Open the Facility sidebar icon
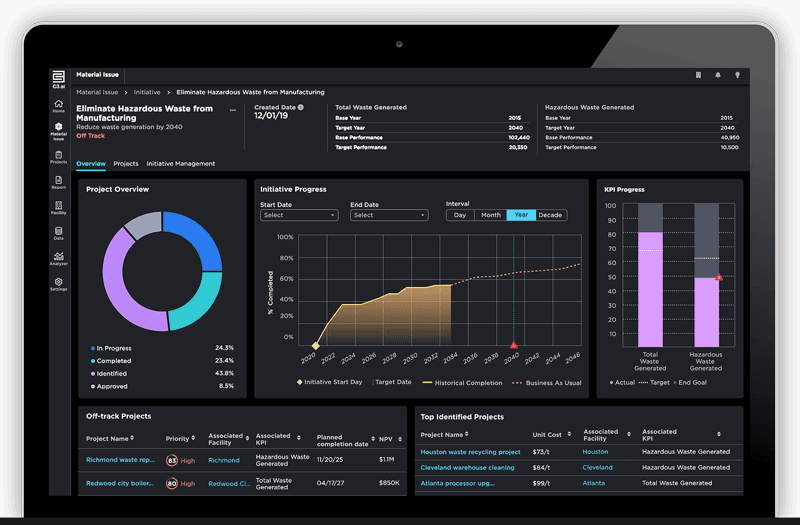Screen dimensions: 800x525 coord(59,207)
